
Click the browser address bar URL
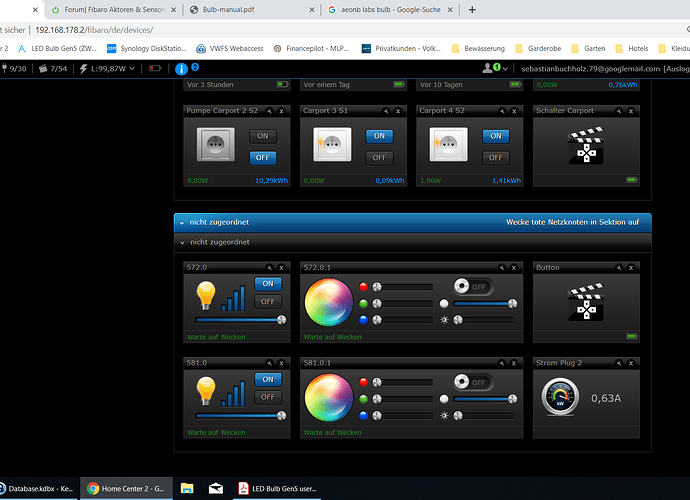94,30
